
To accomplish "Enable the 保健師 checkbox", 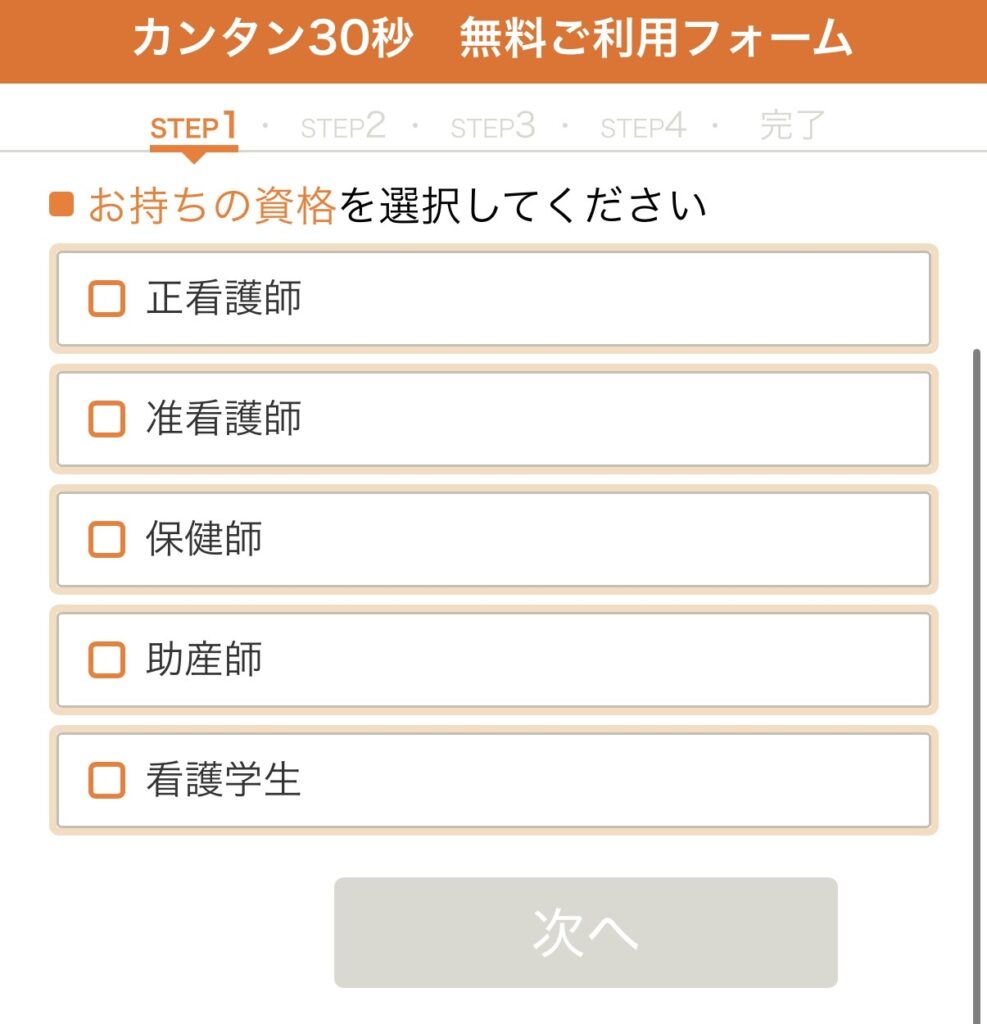I will tap(107, 540).
